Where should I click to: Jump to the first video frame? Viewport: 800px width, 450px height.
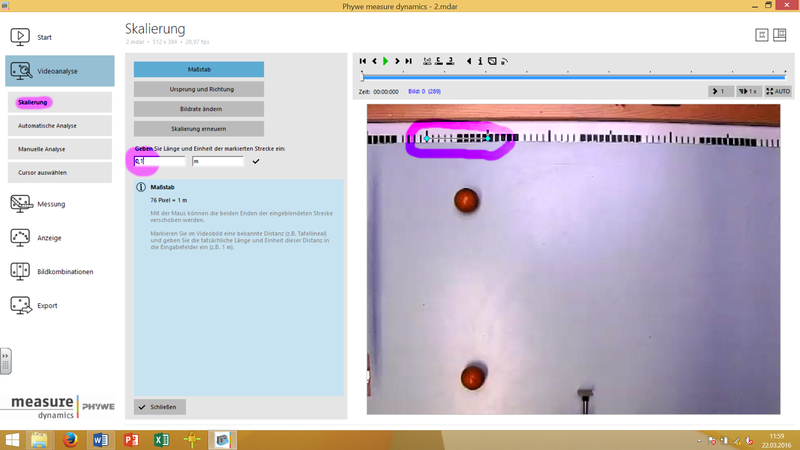[363, 61]
